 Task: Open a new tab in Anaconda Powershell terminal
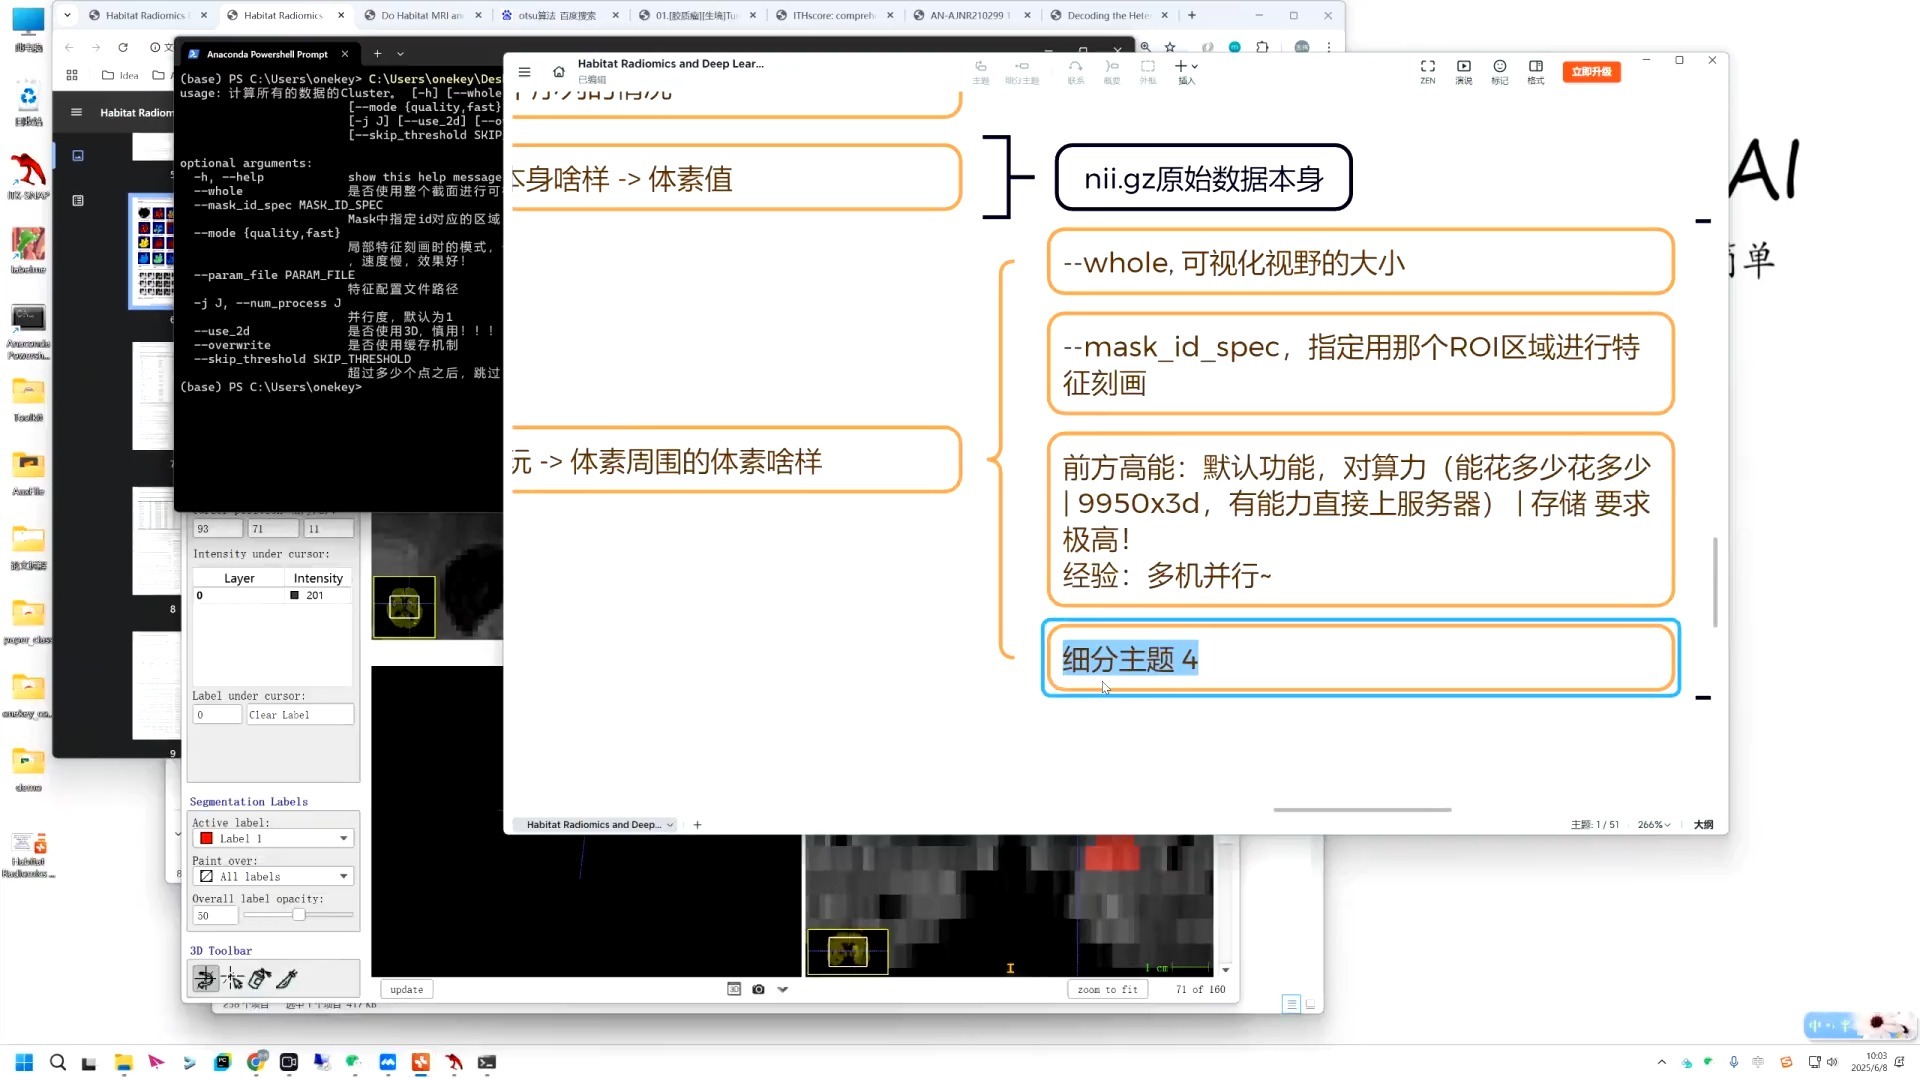[x=377, y=54]
